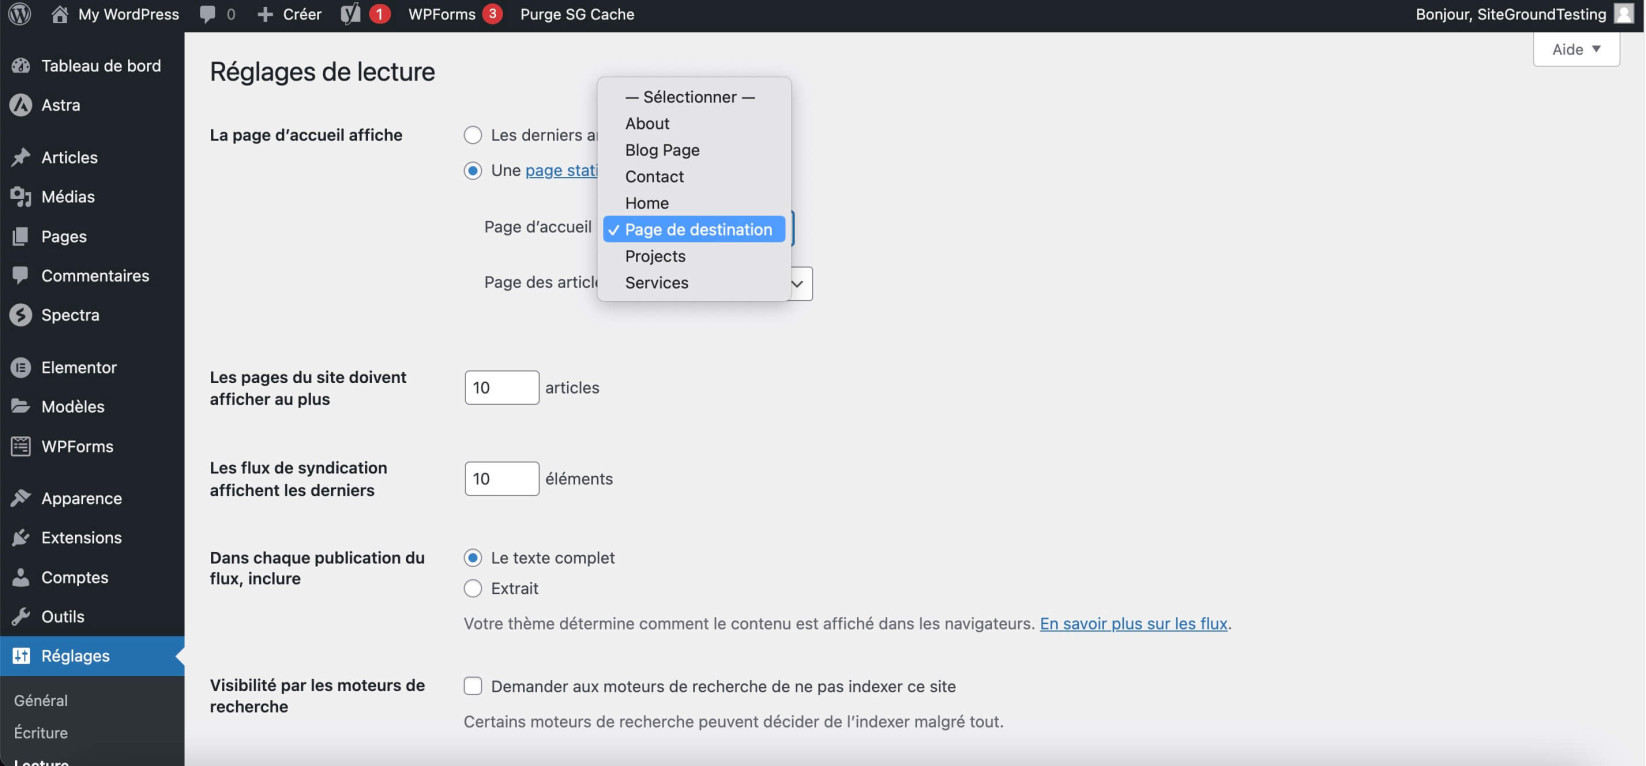The height and width of the screenshot is (766, 1646).
Task: Click the Commentaires speech bubble icon
Action: pos(20,275)
